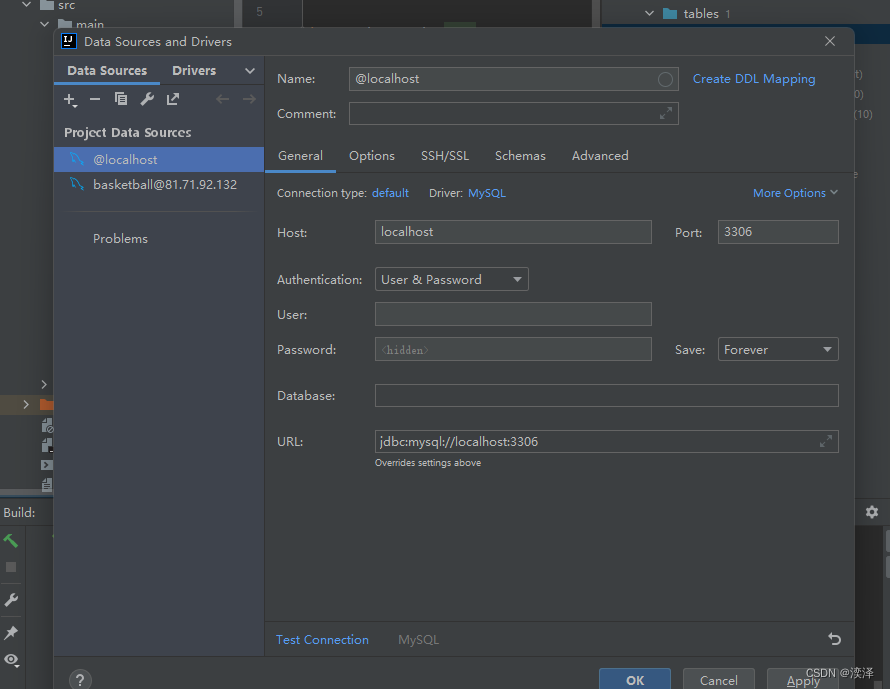Viewport: 890px width, 689px height.
Task: Click the share/export data source icon
Action: [172, 99]
